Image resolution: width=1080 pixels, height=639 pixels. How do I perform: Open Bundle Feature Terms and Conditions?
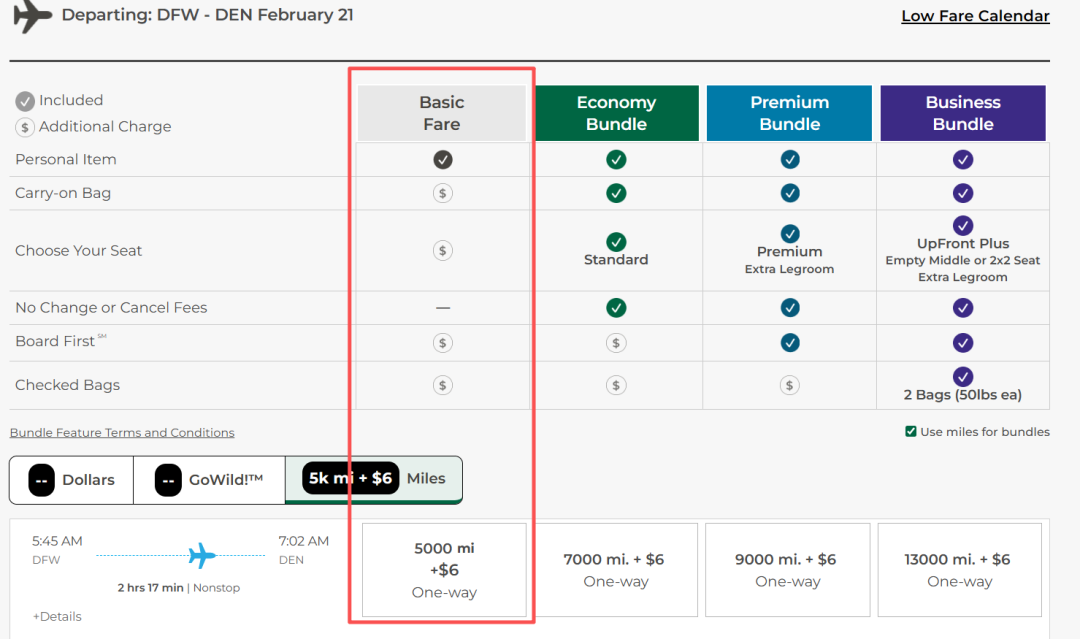[122, 433]
